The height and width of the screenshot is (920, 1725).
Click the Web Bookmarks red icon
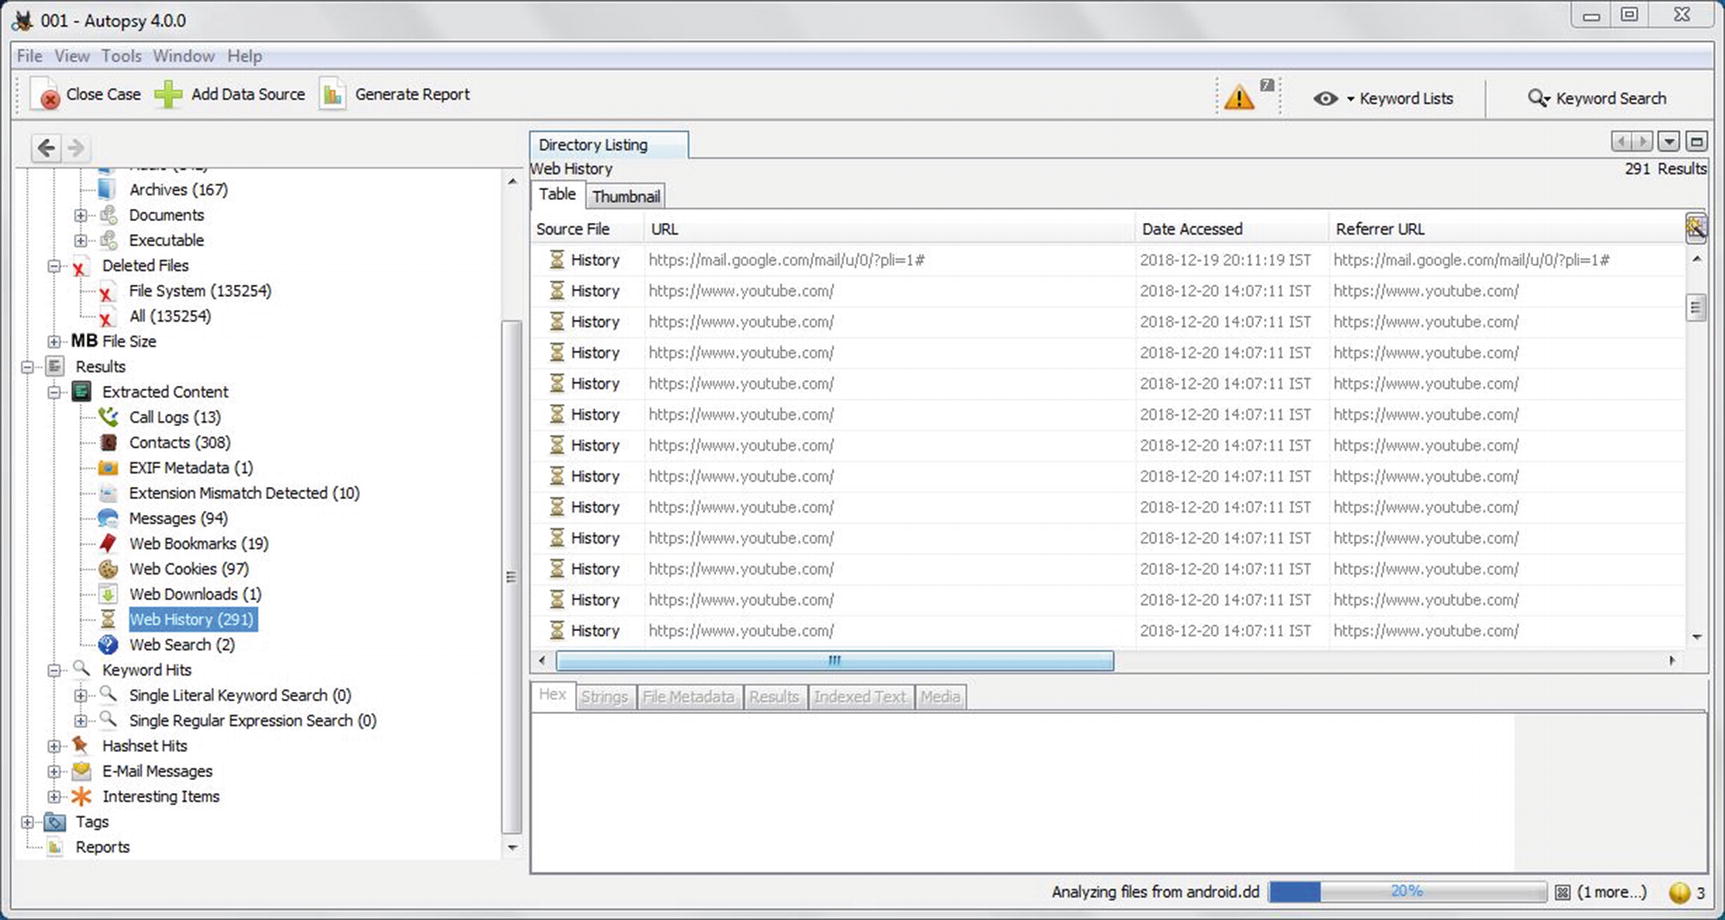(108, 543)
